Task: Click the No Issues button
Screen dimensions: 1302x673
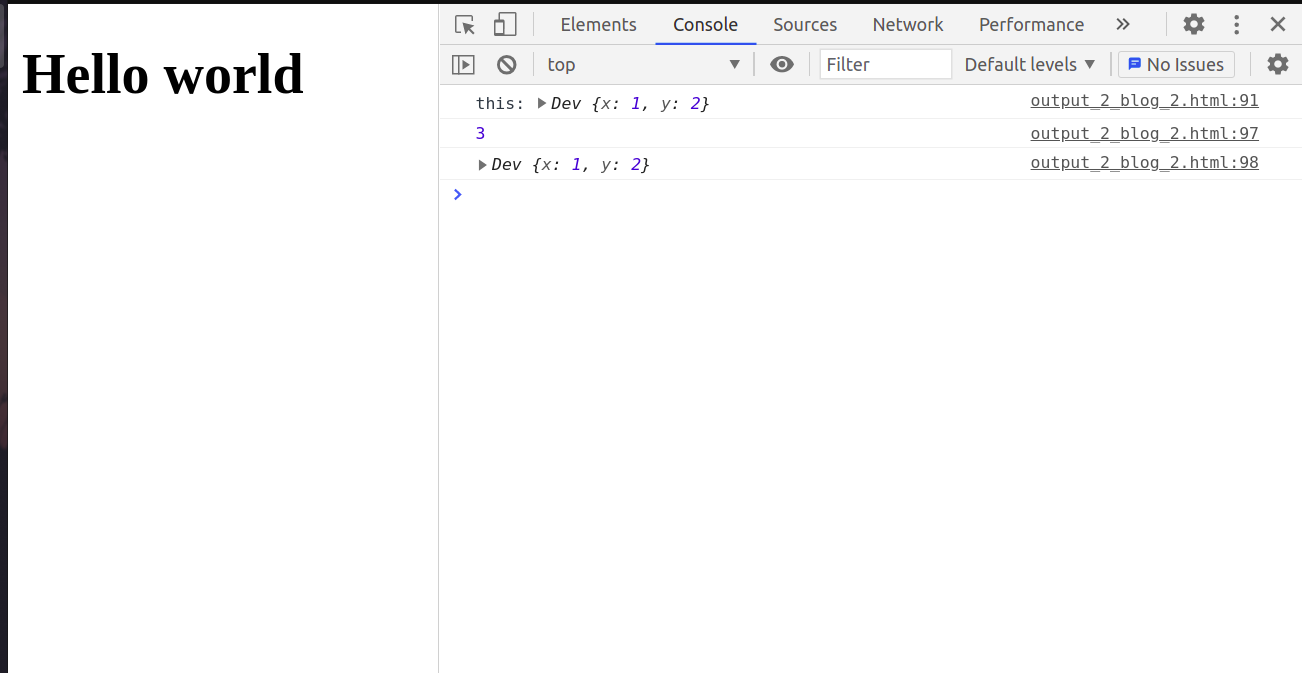Action: (1176, 65)
